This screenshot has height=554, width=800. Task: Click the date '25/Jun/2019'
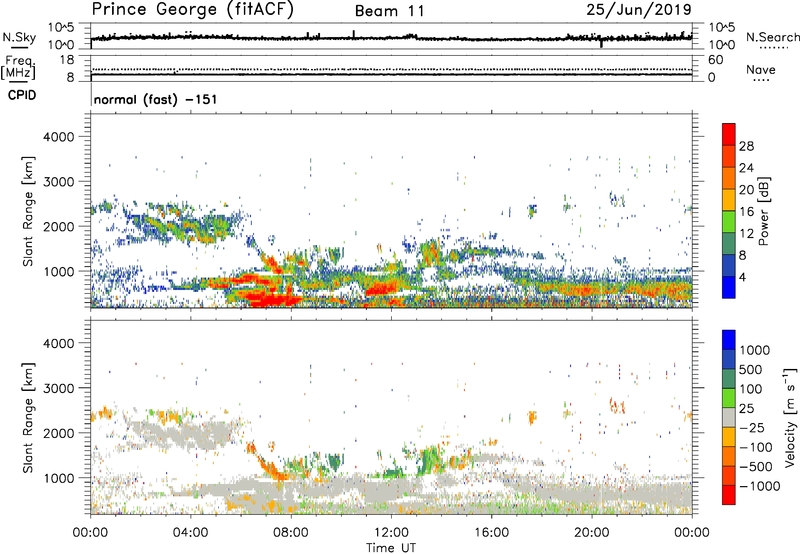639,10
